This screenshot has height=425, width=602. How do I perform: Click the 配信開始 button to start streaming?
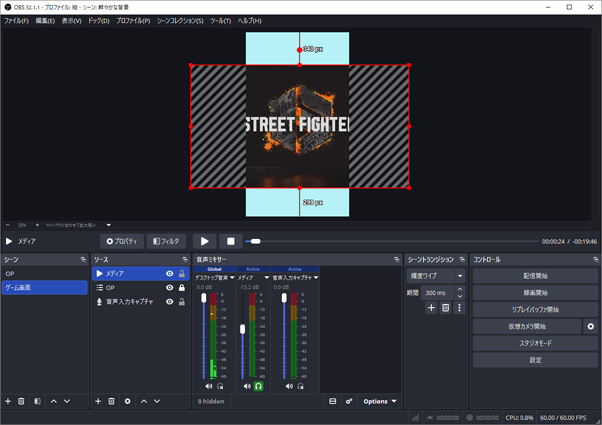click(x=535, y=275)
